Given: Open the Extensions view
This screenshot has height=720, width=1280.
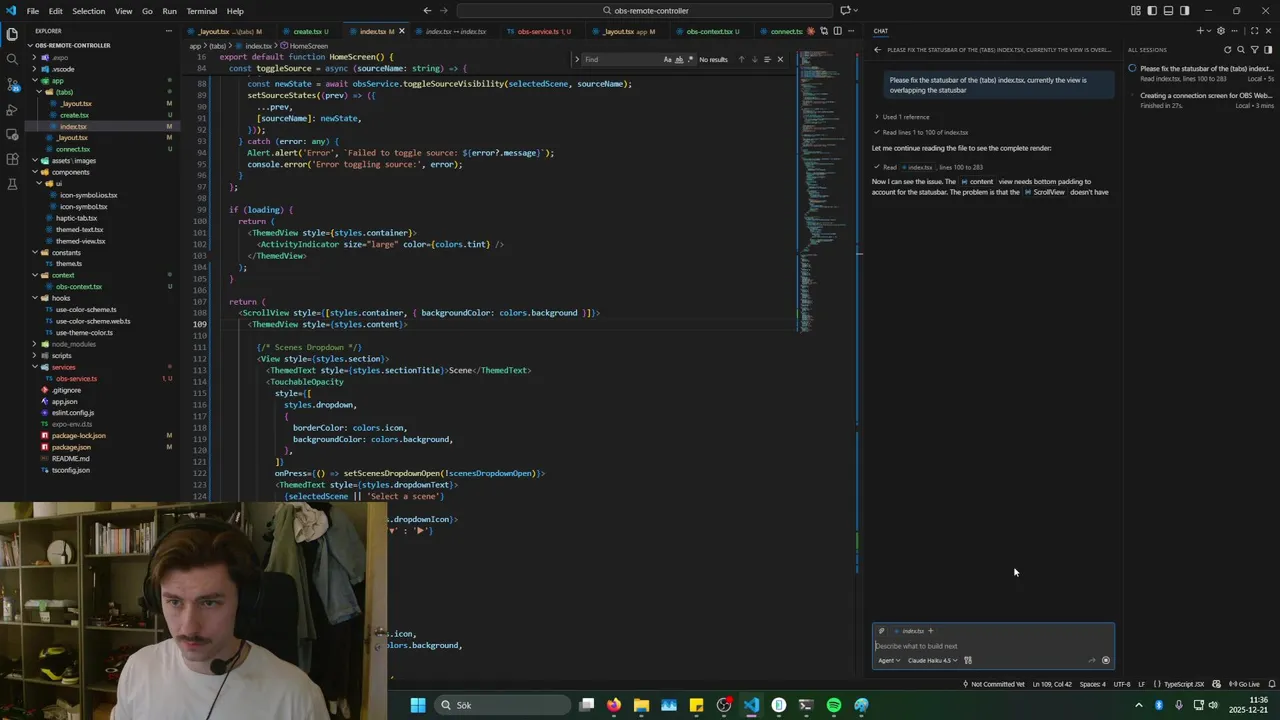Looking at the screenshot, I should tap(12, 159).
